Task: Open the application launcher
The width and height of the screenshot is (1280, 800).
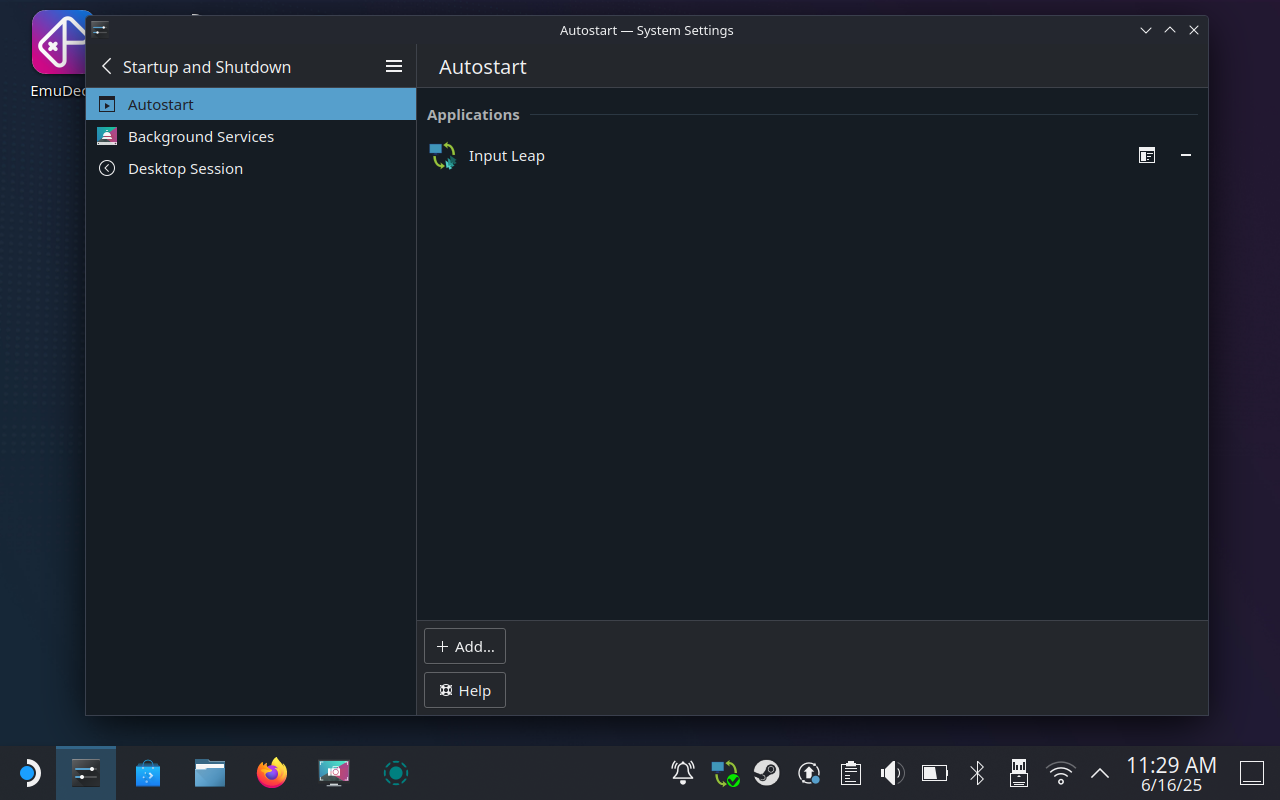Action: tap(30, 773)
